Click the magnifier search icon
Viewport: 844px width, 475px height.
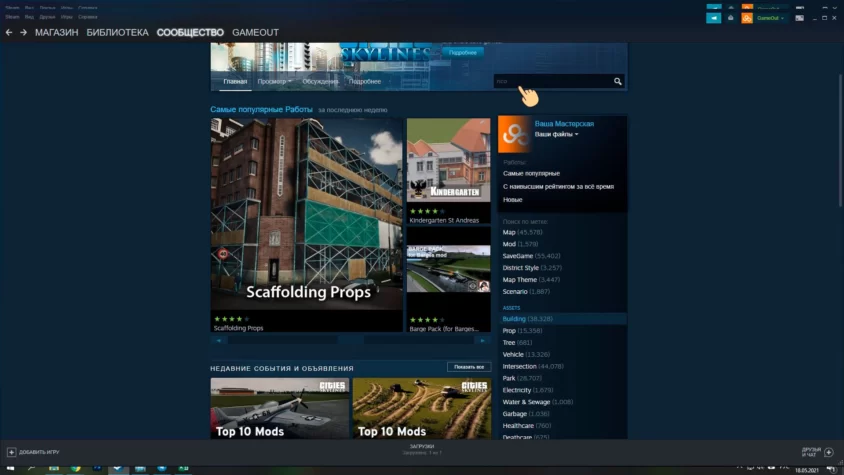point(617,81)
